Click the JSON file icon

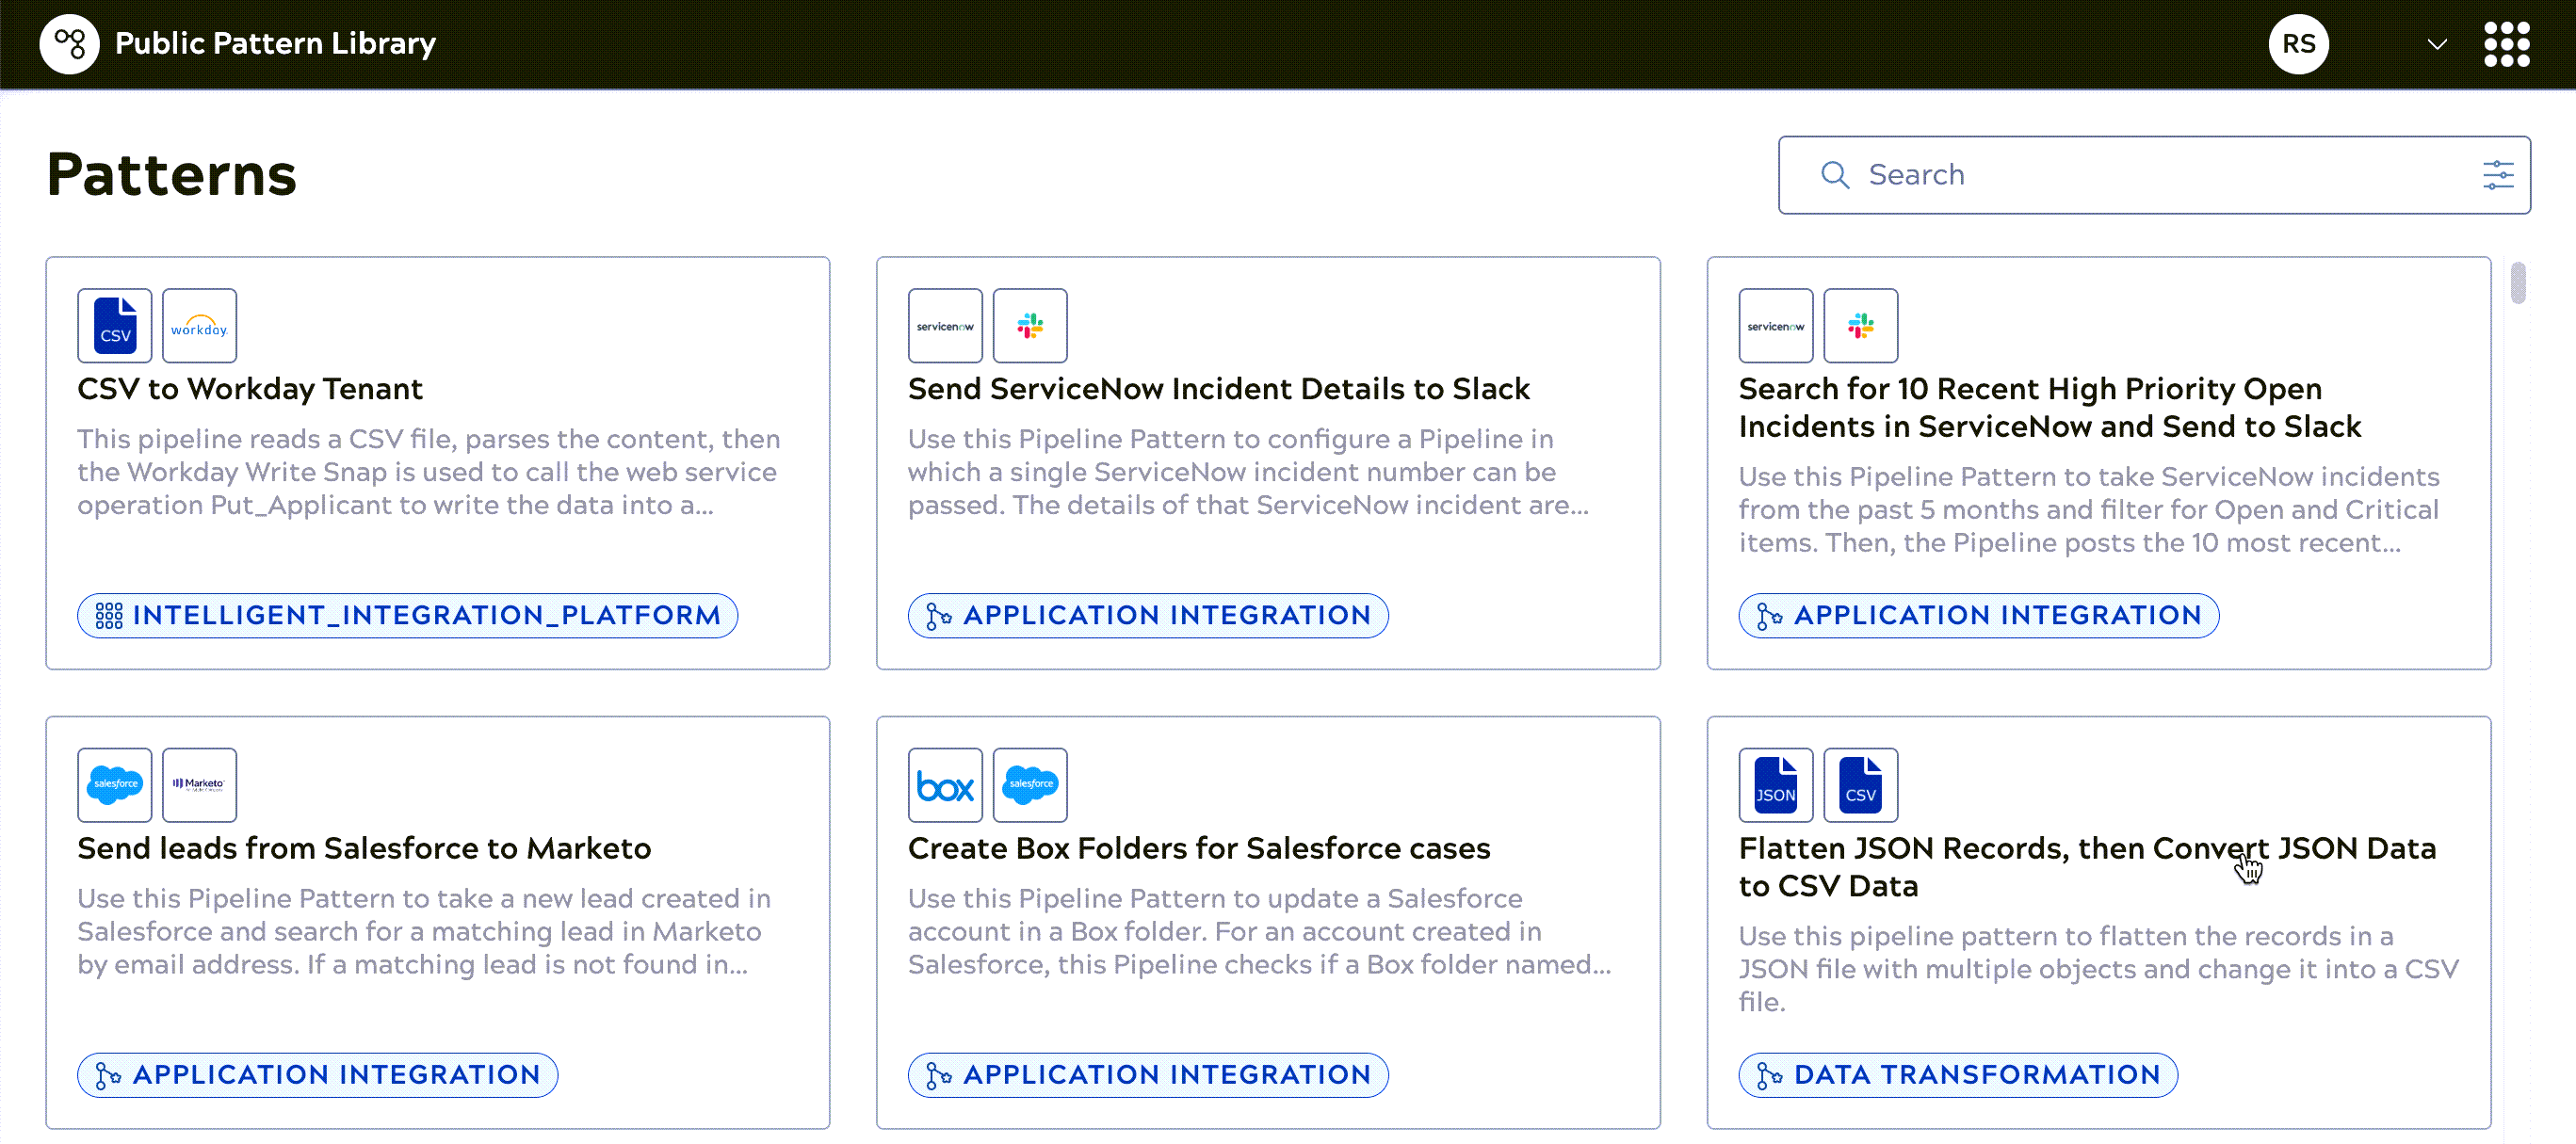click(1775, 785)
